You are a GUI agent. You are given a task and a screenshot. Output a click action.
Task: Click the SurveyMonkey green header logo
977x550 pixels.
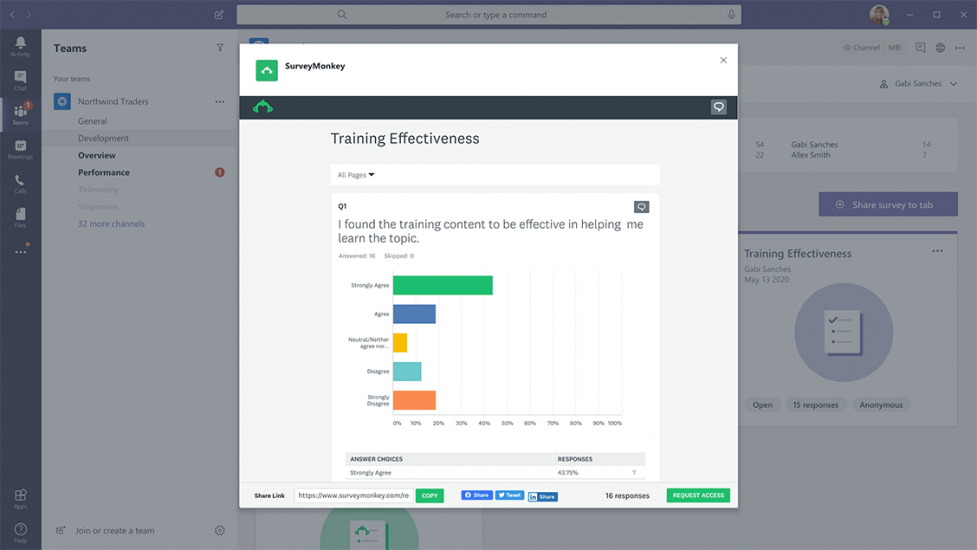coord(263,107)
